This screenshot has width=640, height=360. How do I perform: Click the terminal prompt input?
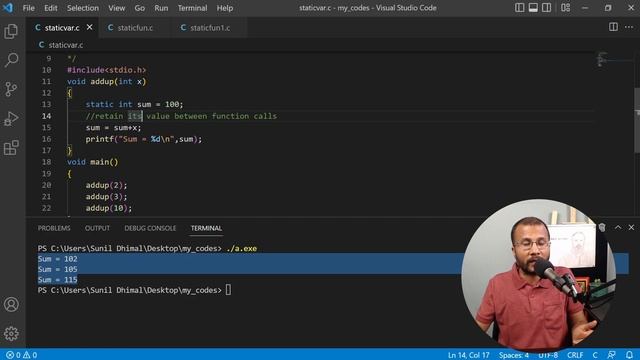(x=228, y=290)
